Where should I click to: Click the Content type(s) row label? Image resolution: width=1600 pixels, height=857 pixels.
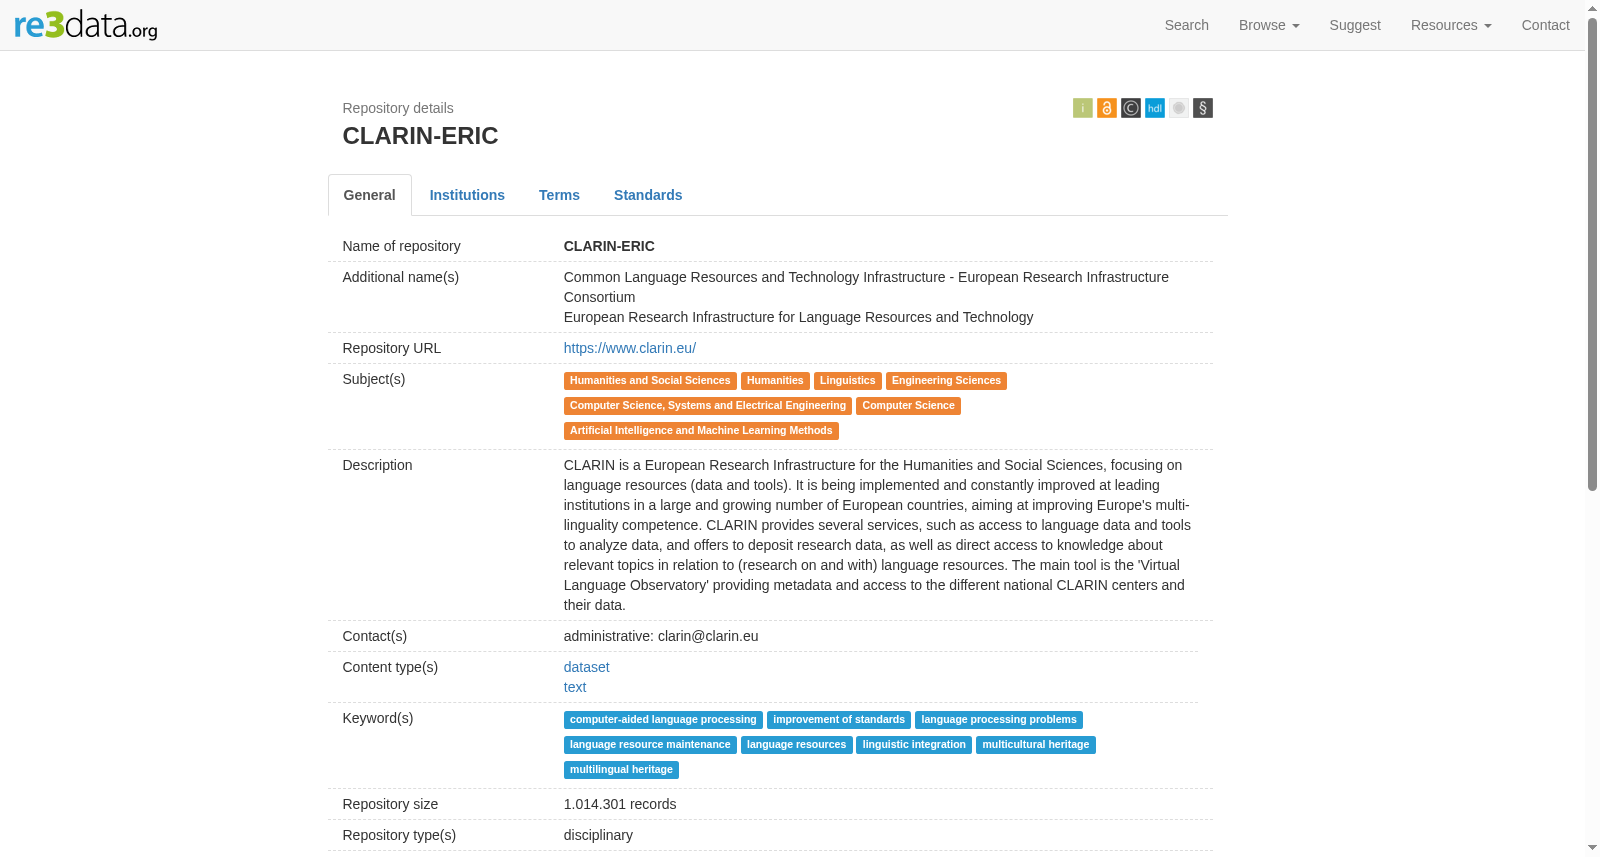[x=390, y=667]
